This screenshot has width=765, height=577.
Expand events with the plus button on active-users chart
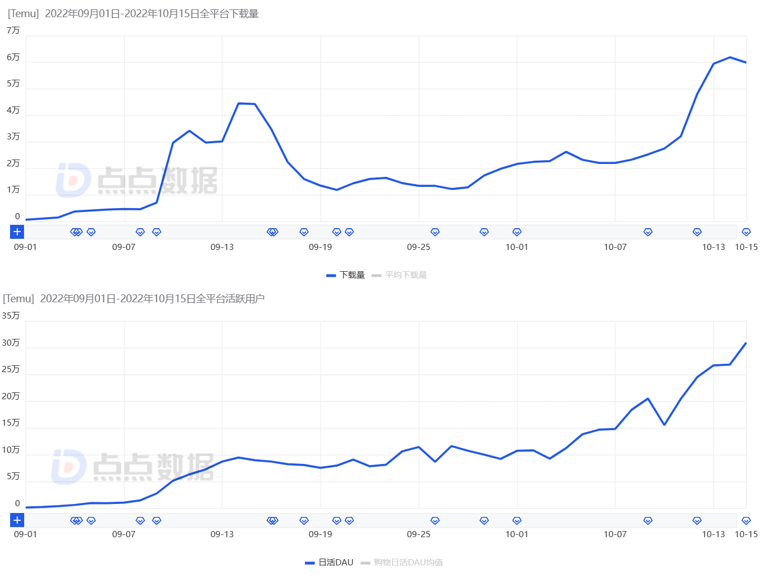[x=17, y=521]
